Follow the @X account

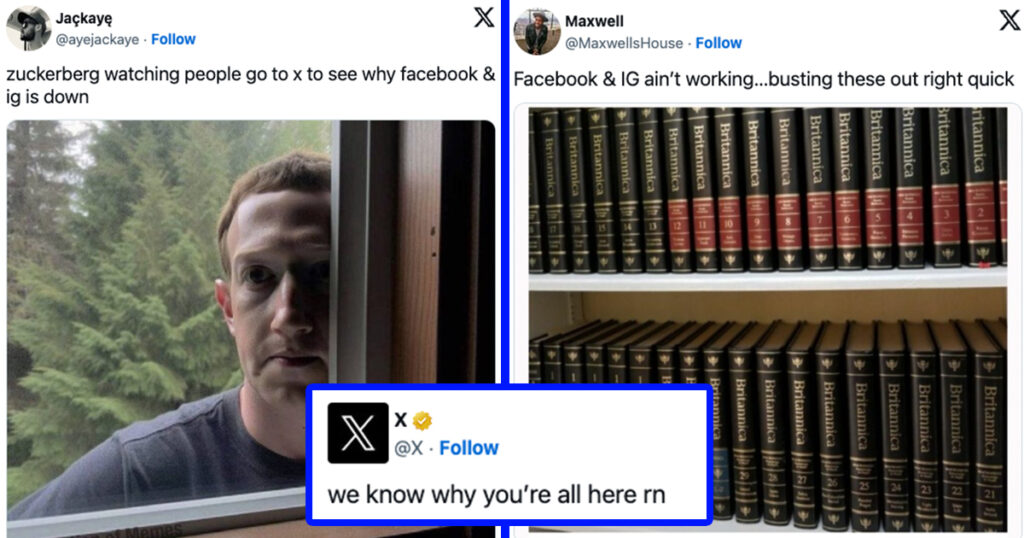point(469,448)
